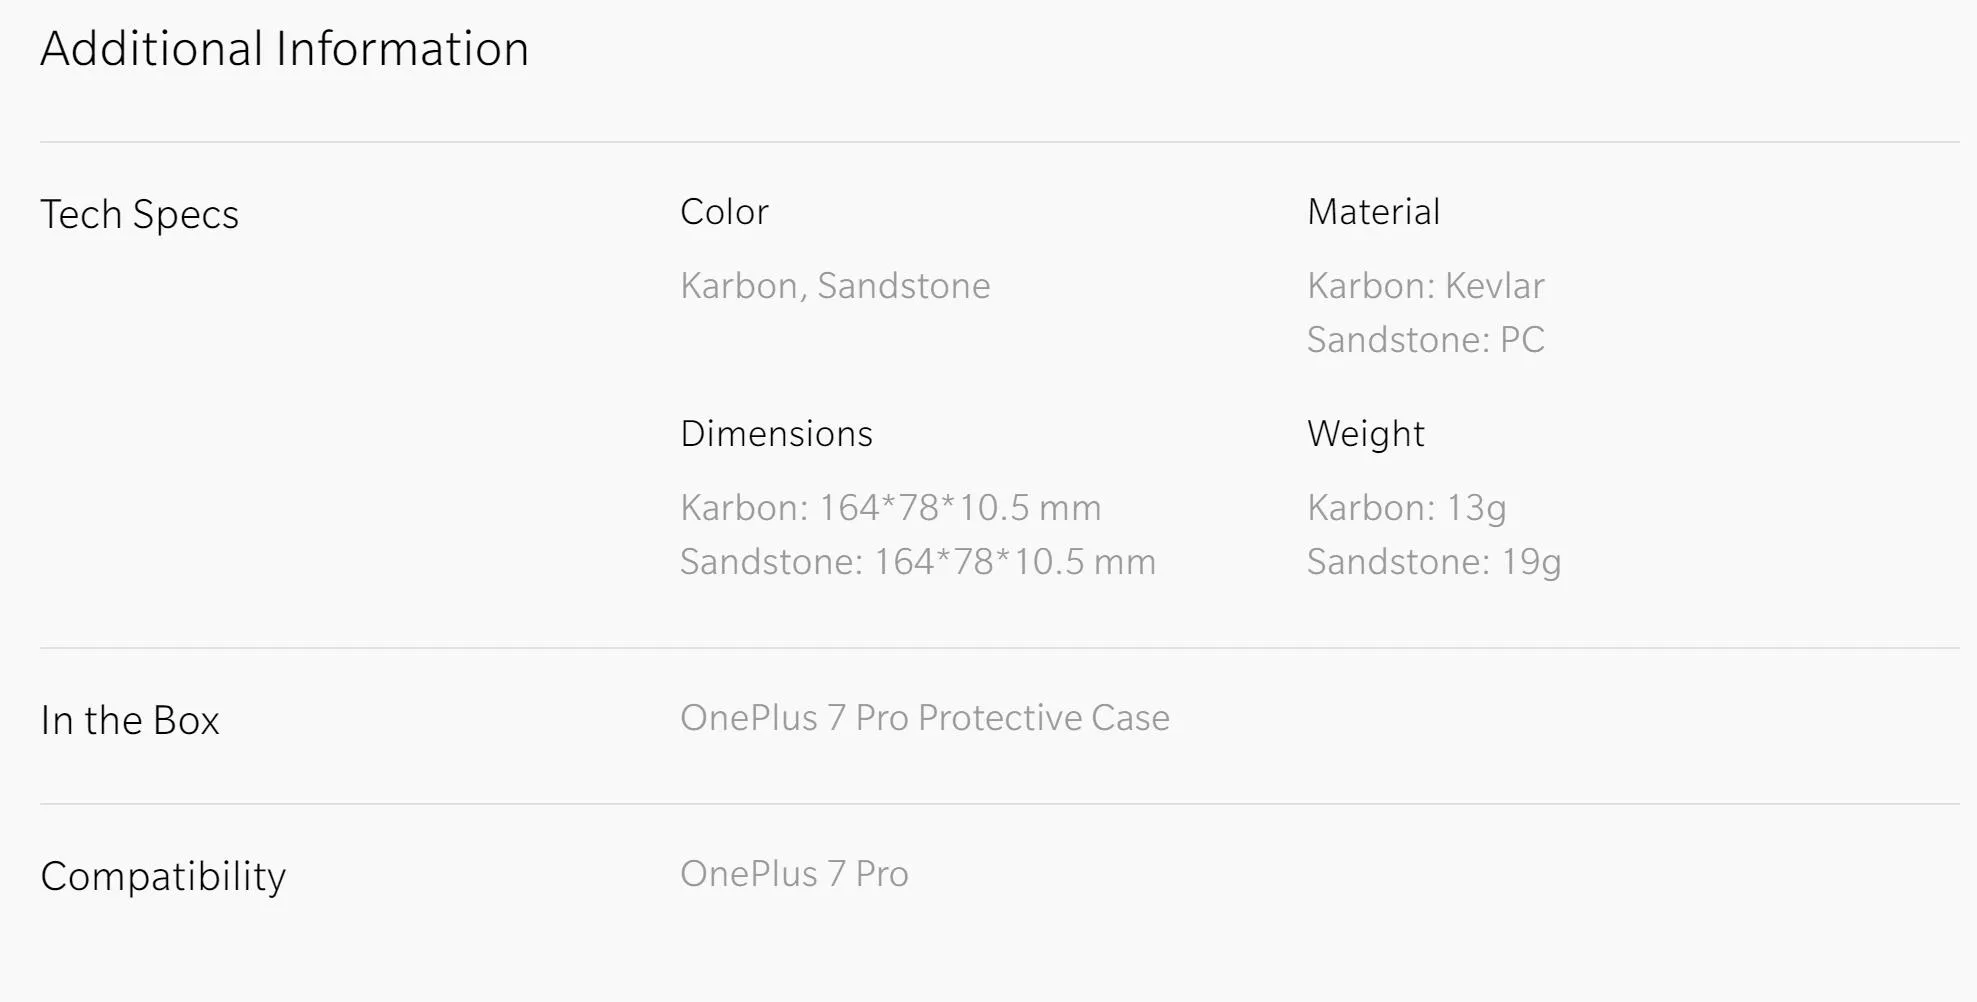Image resolution: width=1977 pixels, height=1002 pixels.
Task: Click the Karbon 164*78*10.5 mm dimensions
Action: pos(890,508)
